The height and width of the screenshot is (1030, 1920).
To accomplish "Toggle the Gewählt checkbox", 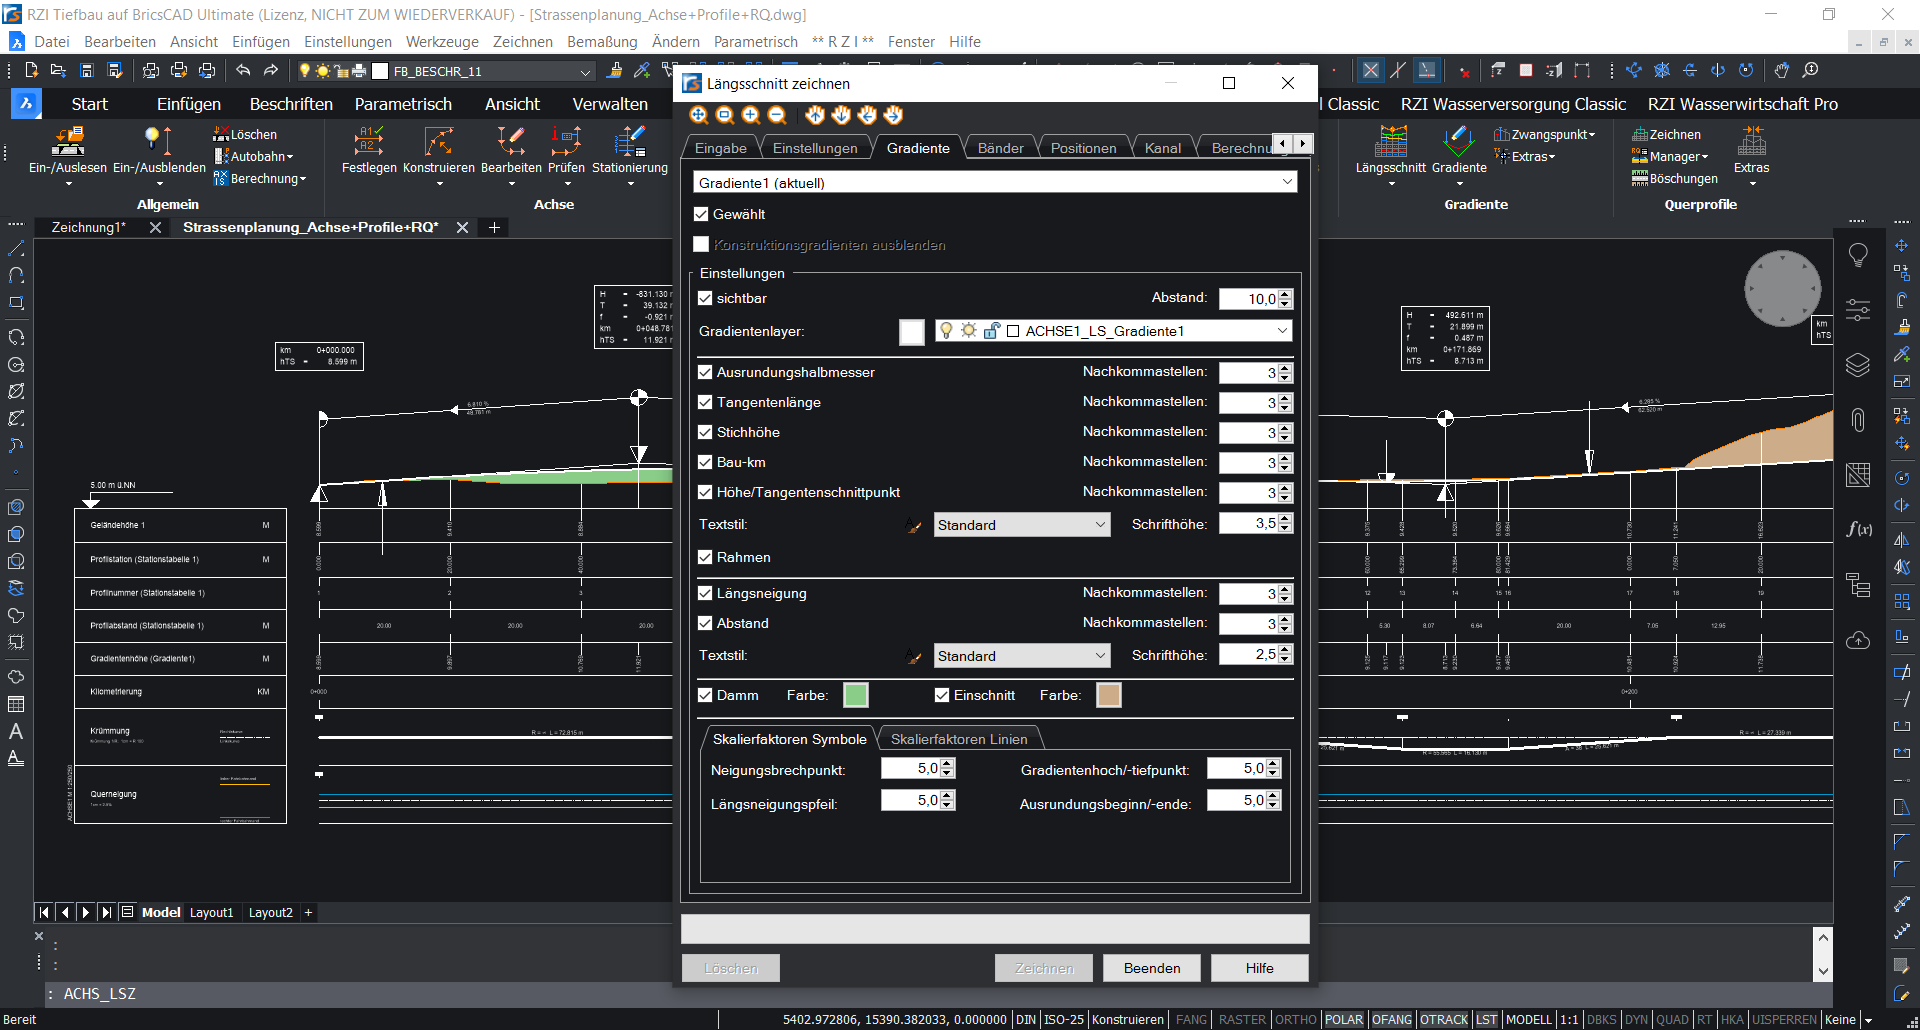I will (x=701, y=214).
